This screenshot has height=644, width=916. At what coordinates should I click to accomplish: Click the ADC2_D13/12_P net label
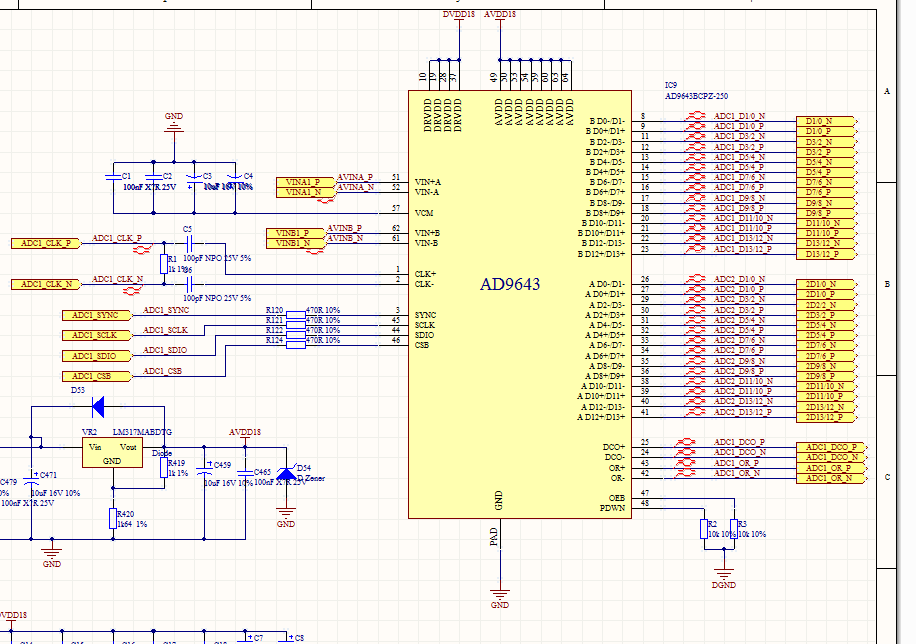[742, 412]
